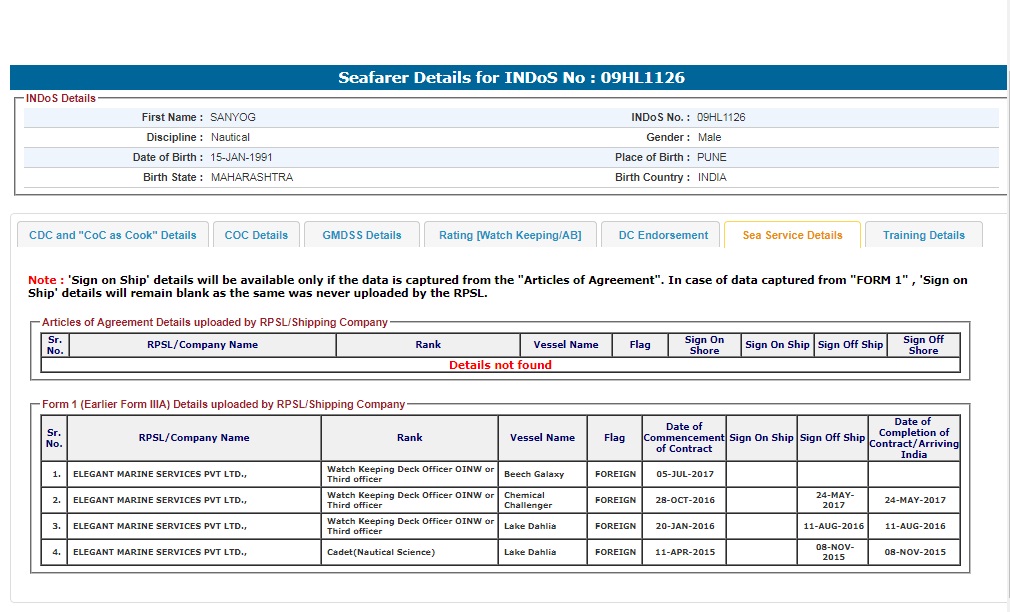Click the "Details not found" message row

coord(500,365)
